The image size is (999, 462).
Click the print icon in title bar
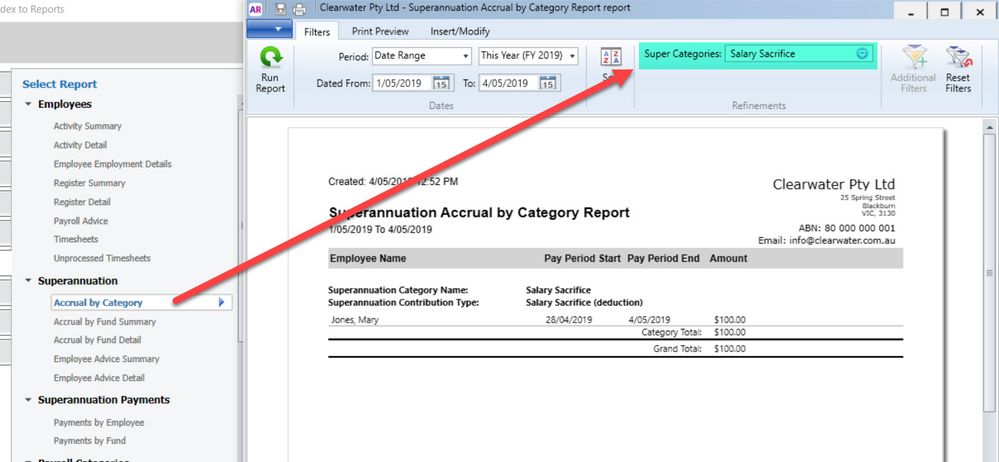click(x=298, y=9)
